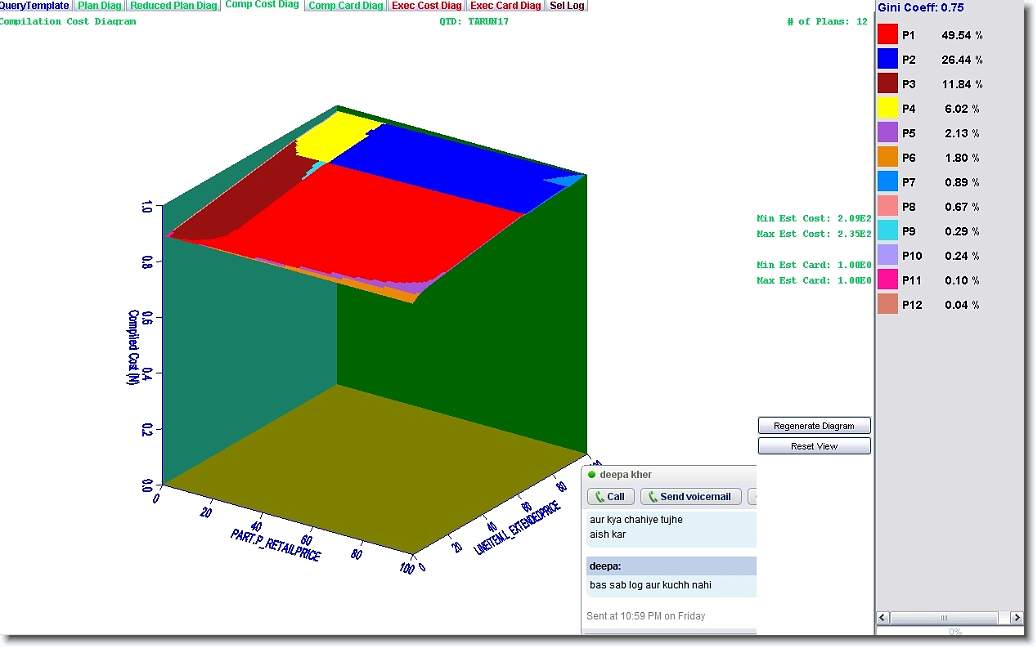Viewport: 1036px width, 647px height.
Task: Select the red P1 plan color swatch
Action: coord(888,35)
